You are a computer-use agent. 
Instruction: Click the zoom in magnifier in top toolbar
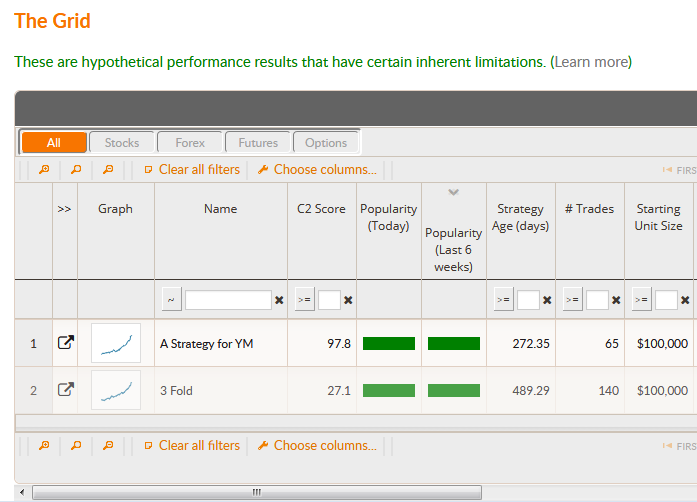tap(44, 169)
